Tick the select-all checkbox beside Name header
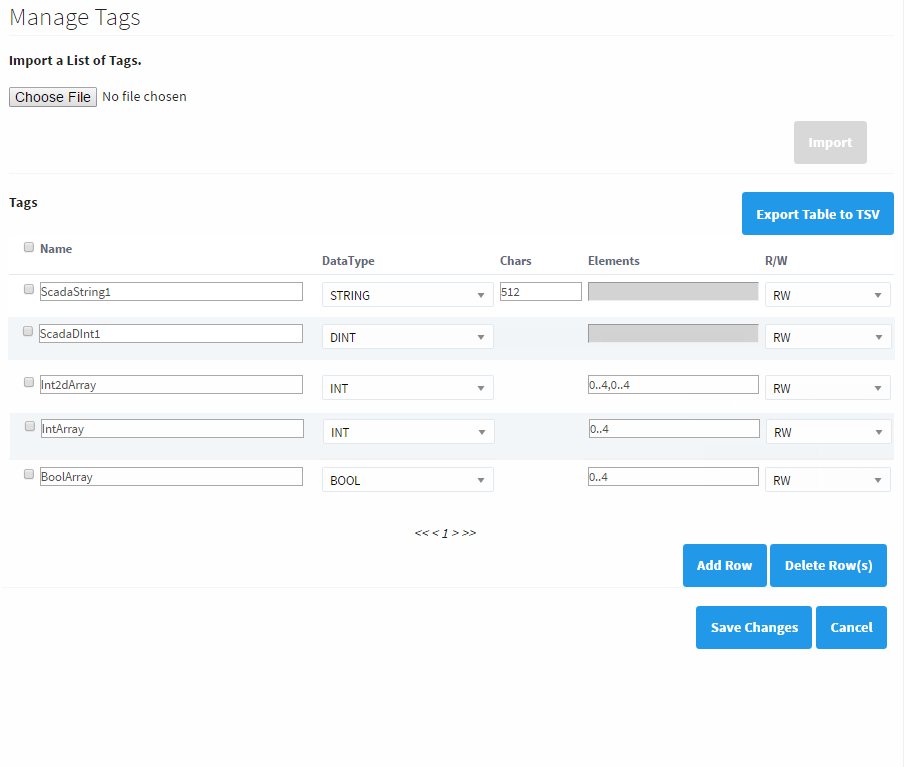Image resolution: width=904 pixels, height=767 pixels. (29, 247)
